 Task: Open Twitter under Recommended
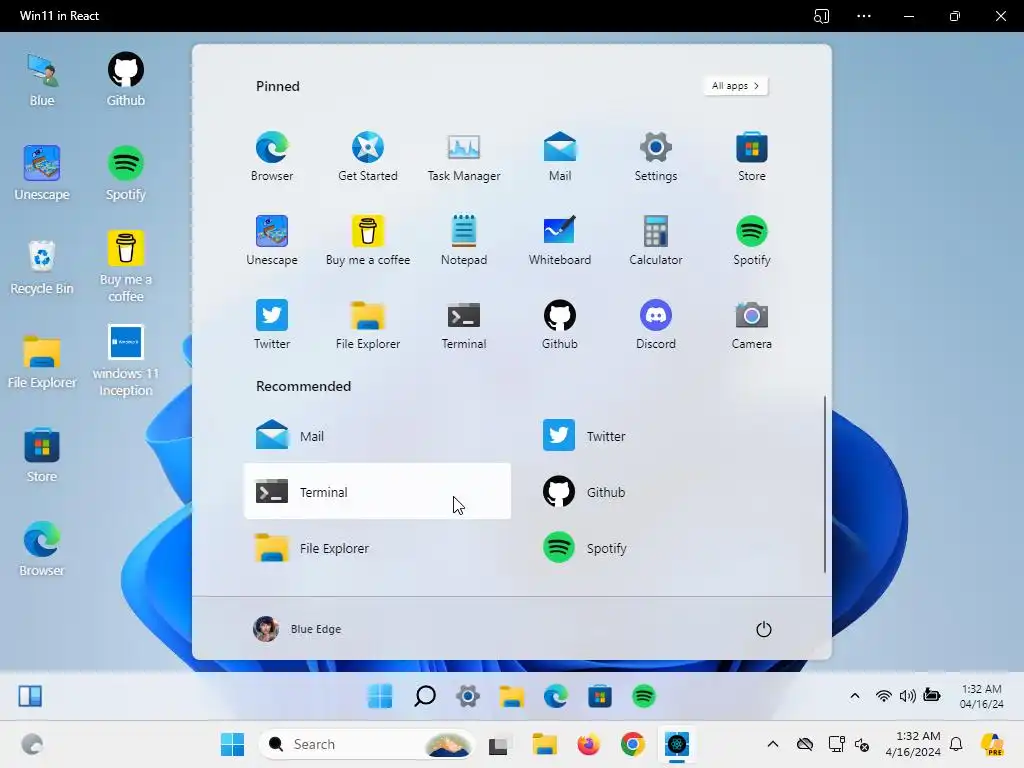664,436
